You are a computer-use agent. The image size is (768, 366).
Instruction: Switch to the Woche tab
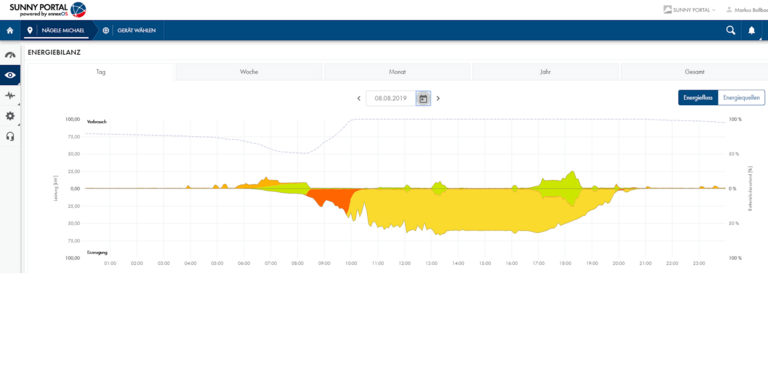coord(249,72)
